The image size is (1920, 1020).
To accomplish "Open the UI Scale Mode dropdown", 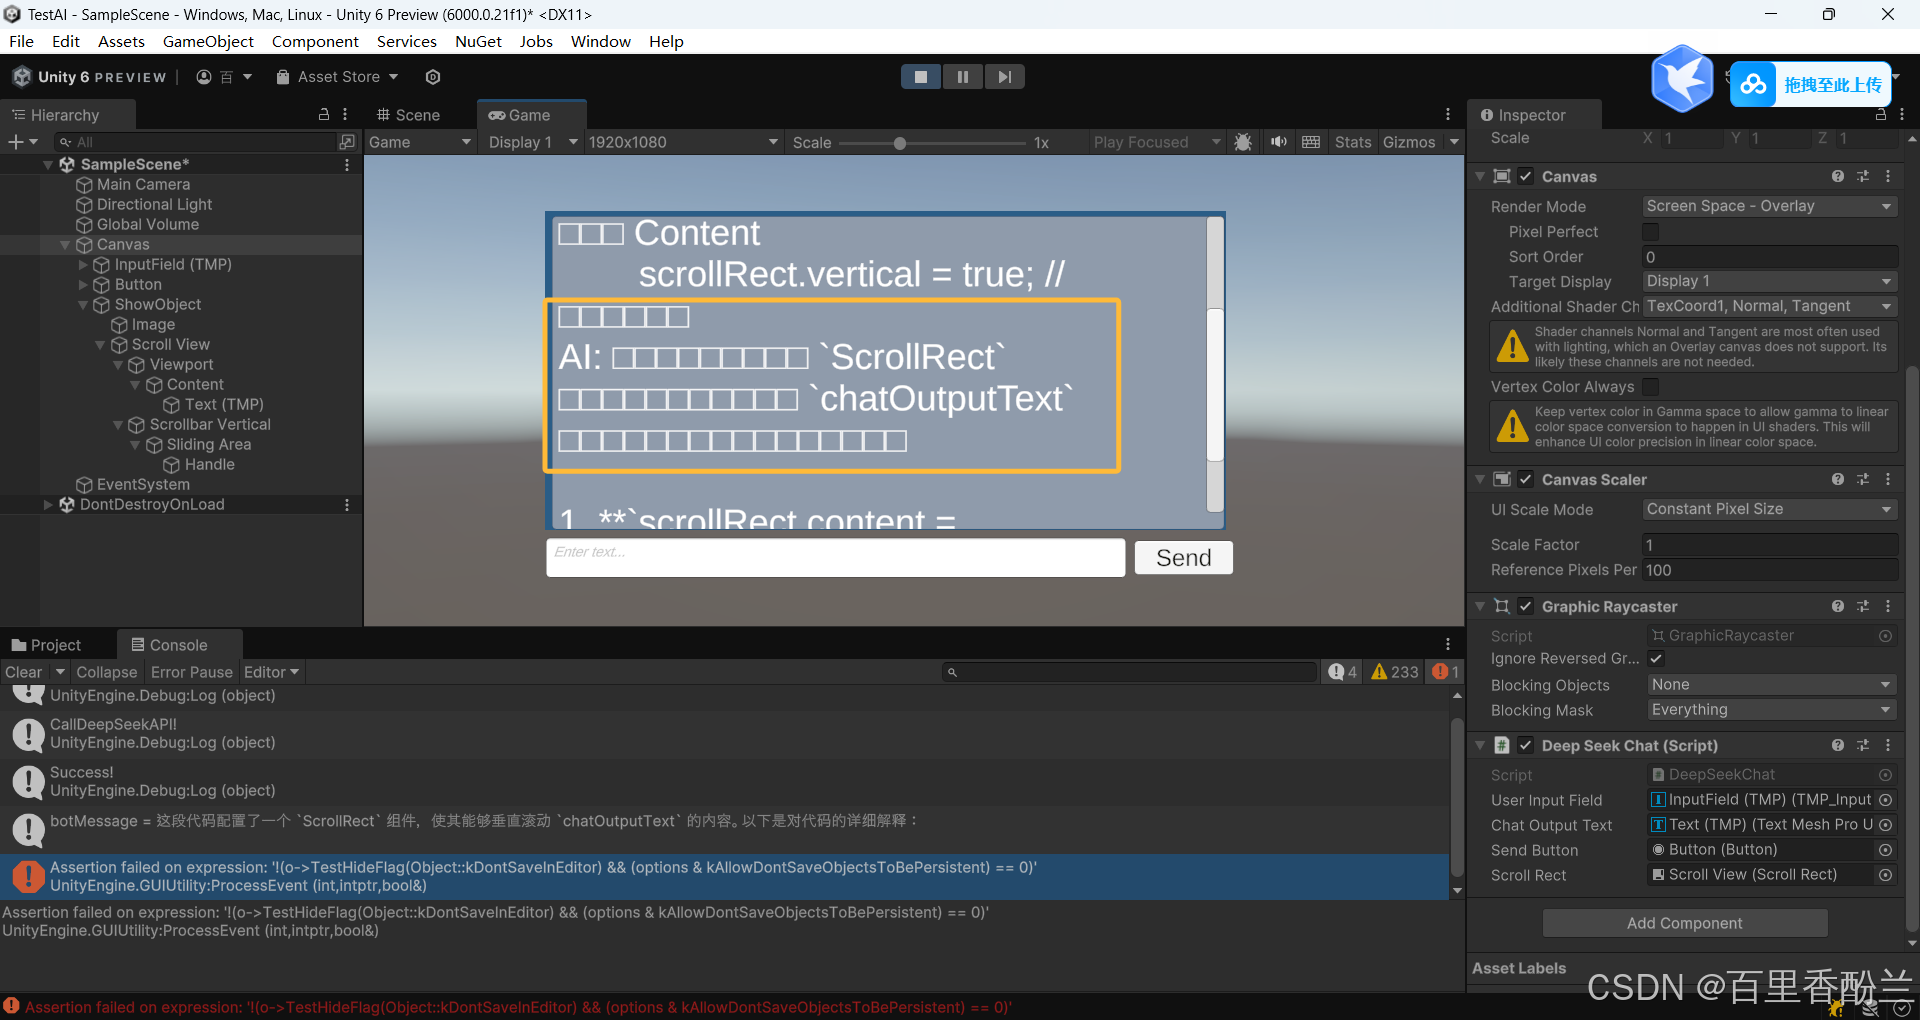I will 1769,509.
